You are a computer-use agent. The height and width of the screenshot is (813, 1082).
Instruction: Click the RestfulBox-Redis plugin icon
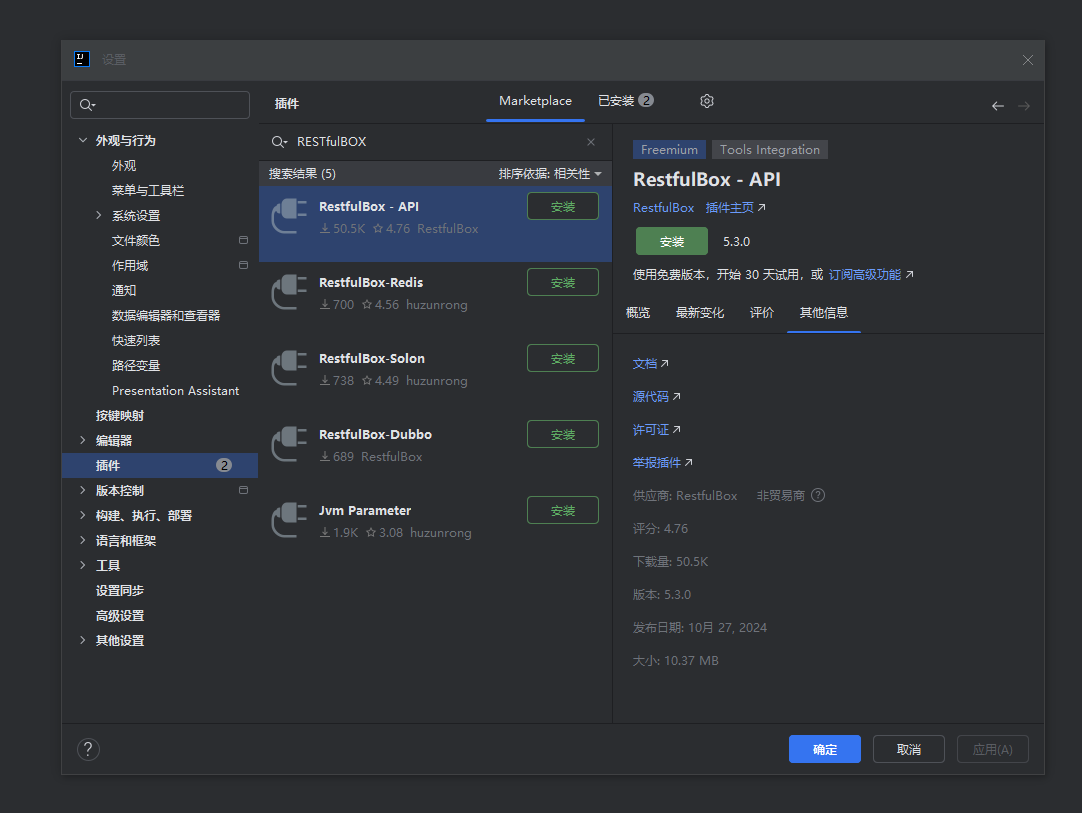[x=289, y=293]
